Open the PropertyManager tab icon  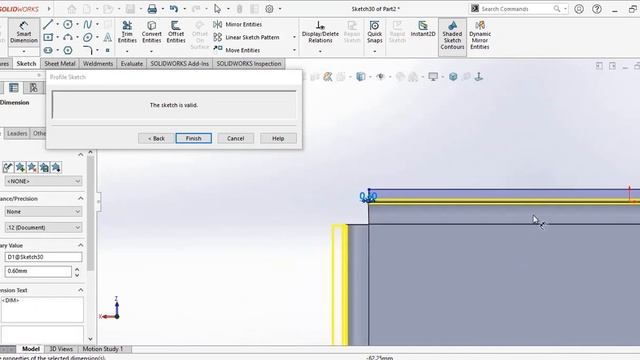tap(14, 88)
